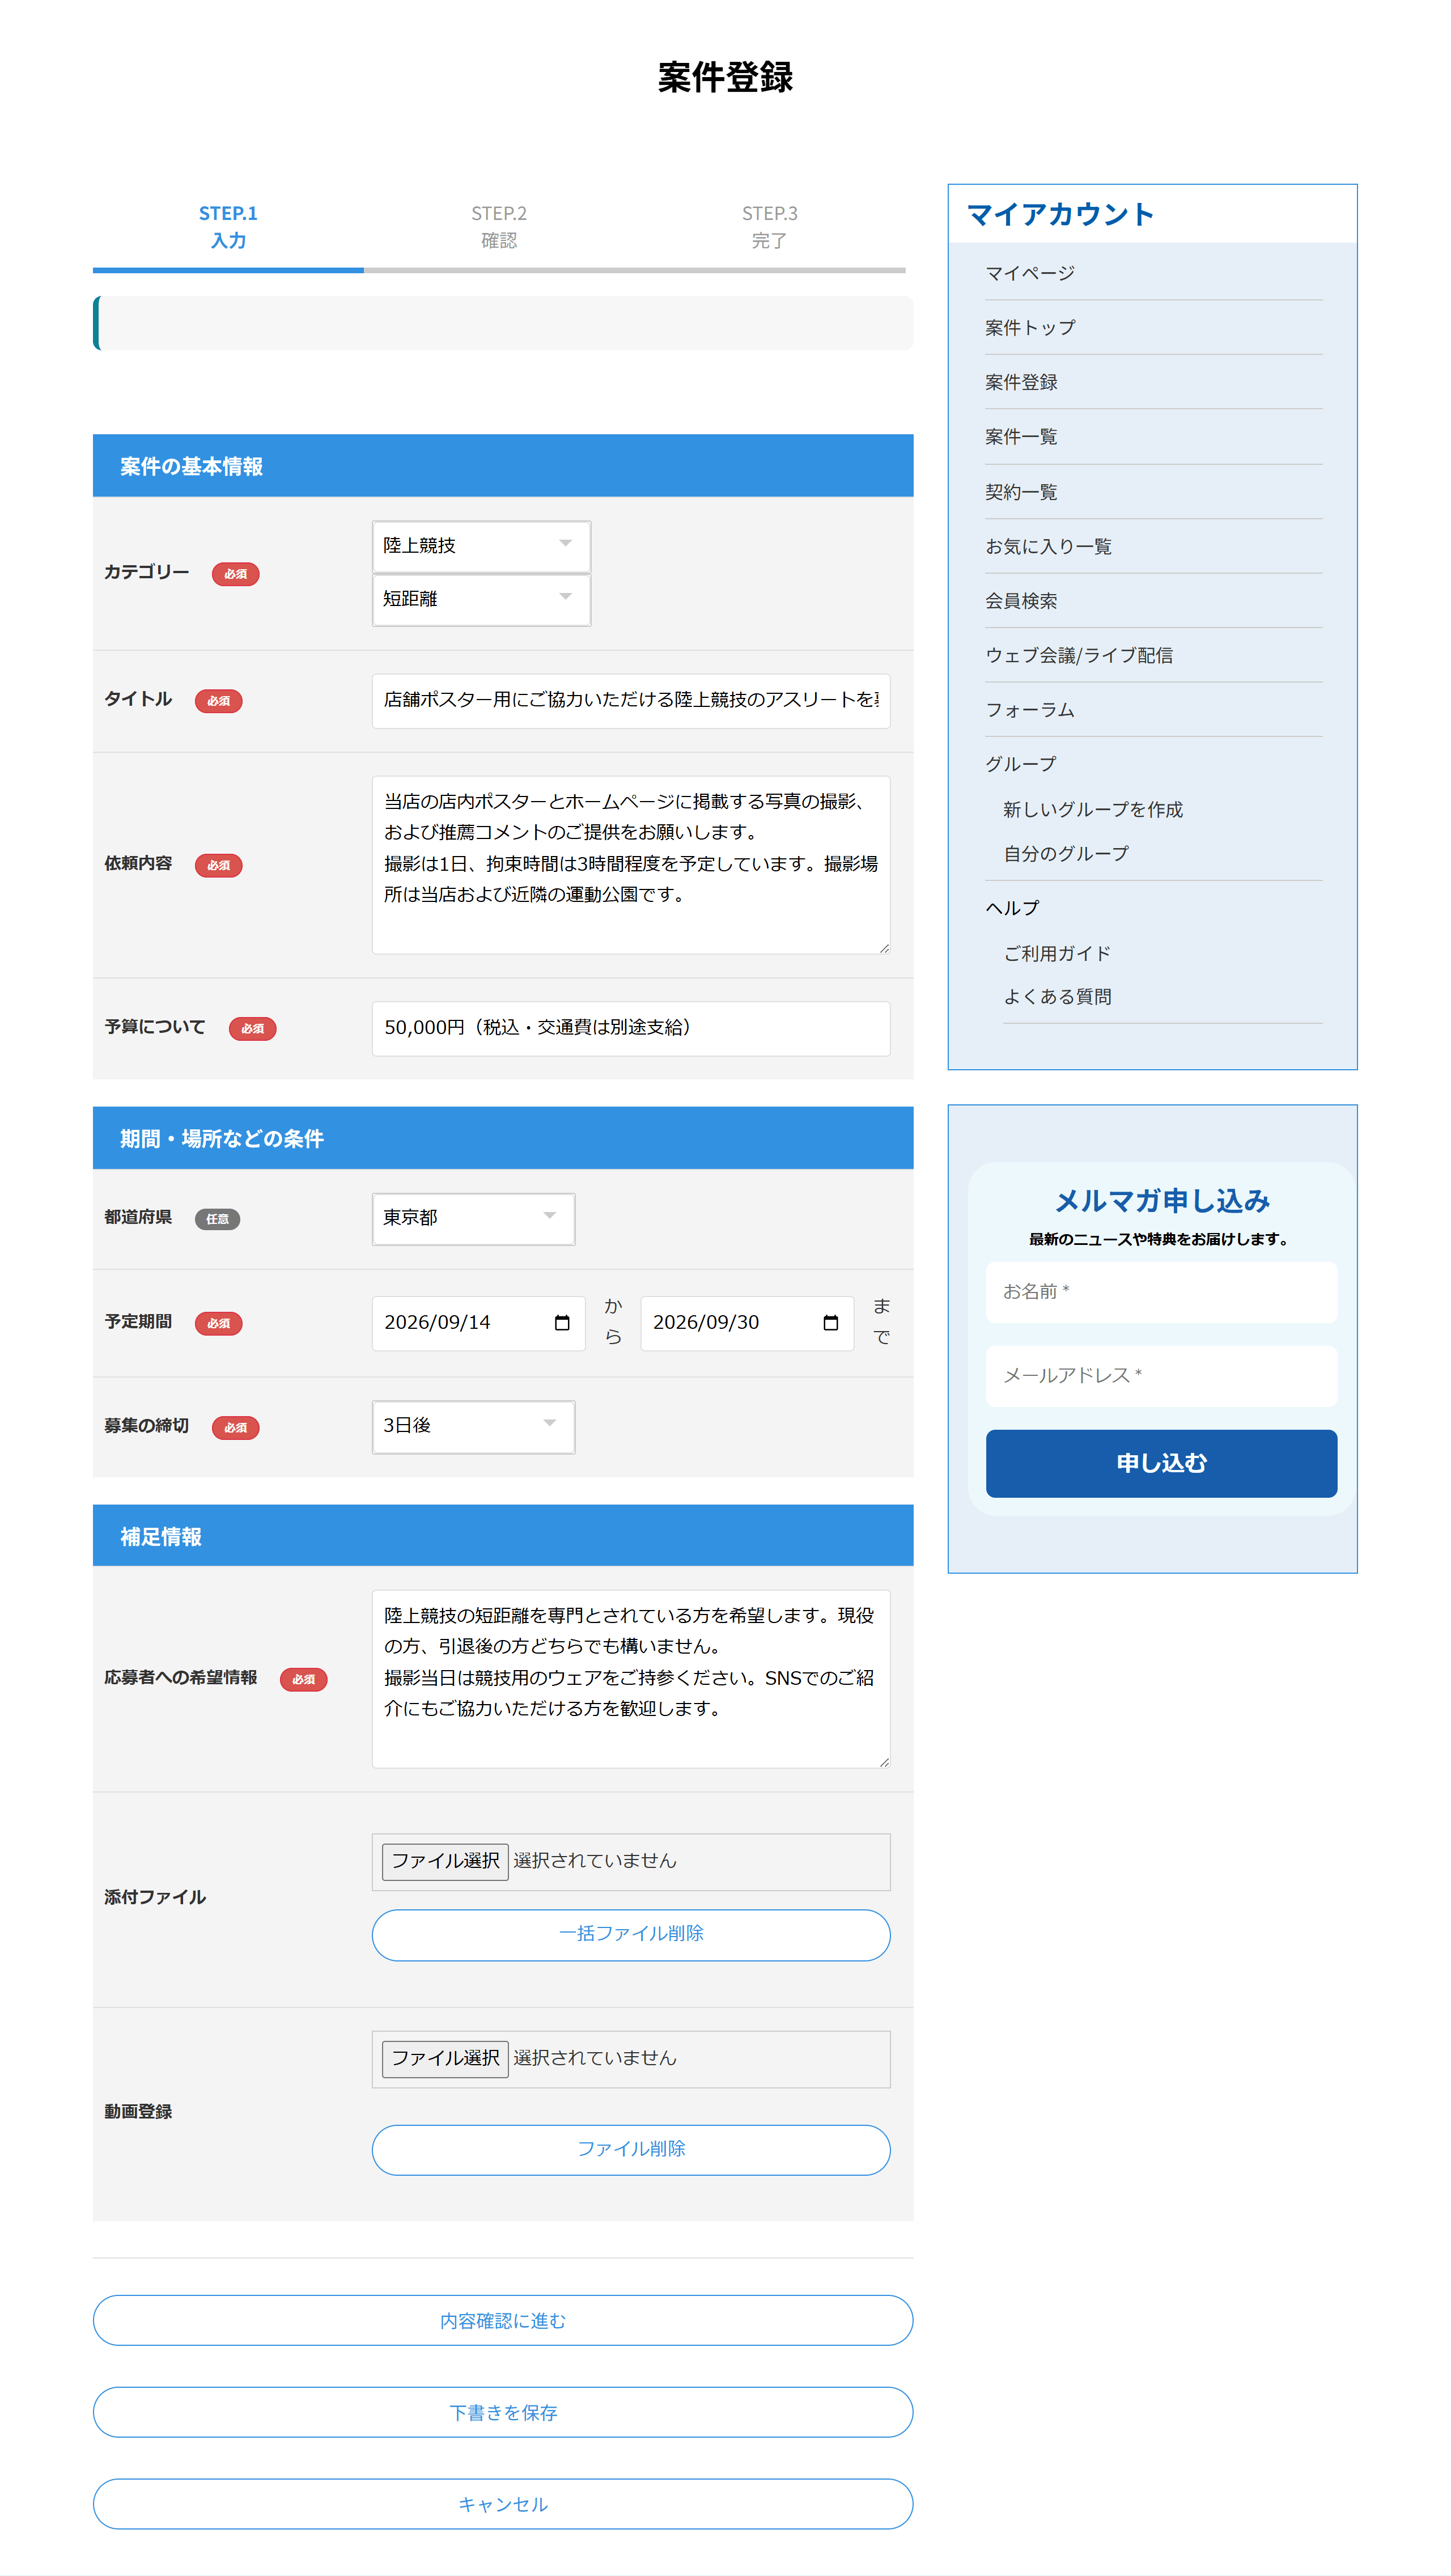Click ファイル選択 for 添付ファイル
This screenshot has height=2576, width=1451.
445,1861
